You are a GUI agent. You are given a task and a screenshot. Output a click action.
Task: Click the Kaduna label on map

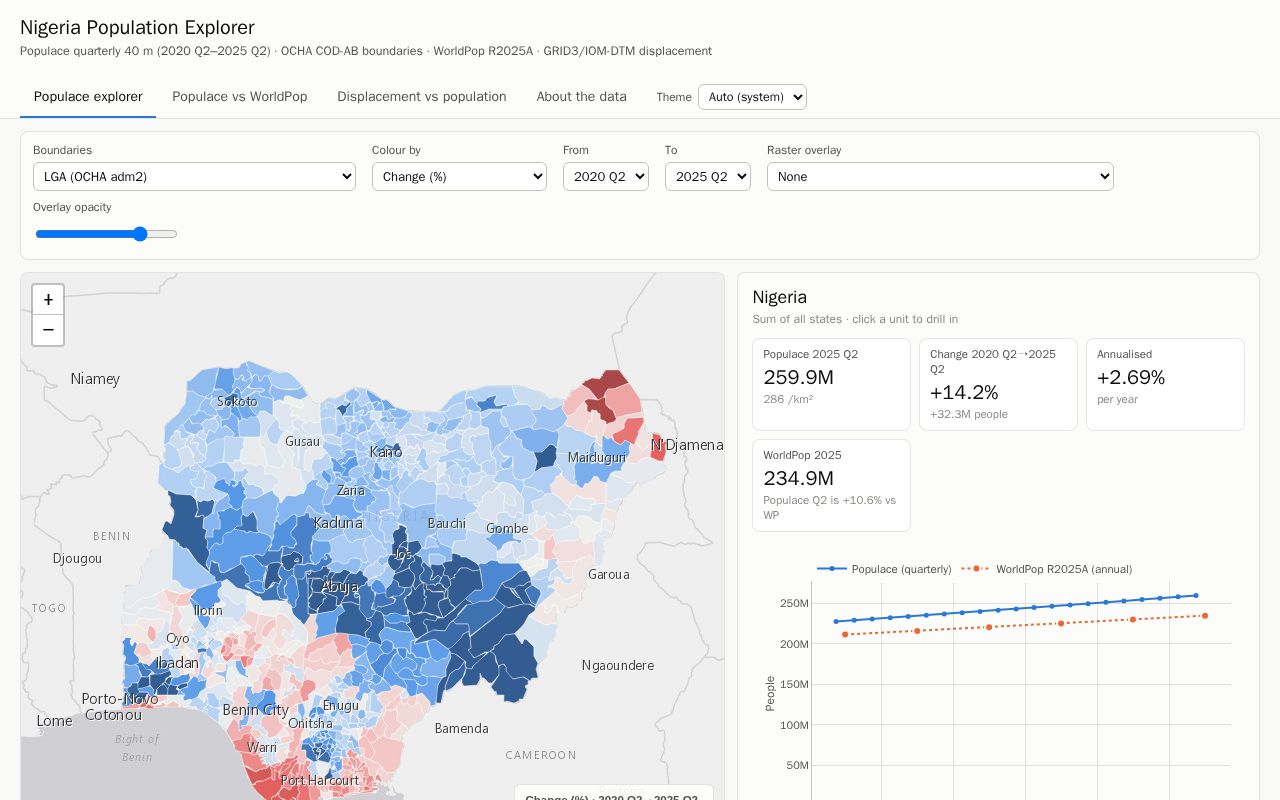pos(338,523)
